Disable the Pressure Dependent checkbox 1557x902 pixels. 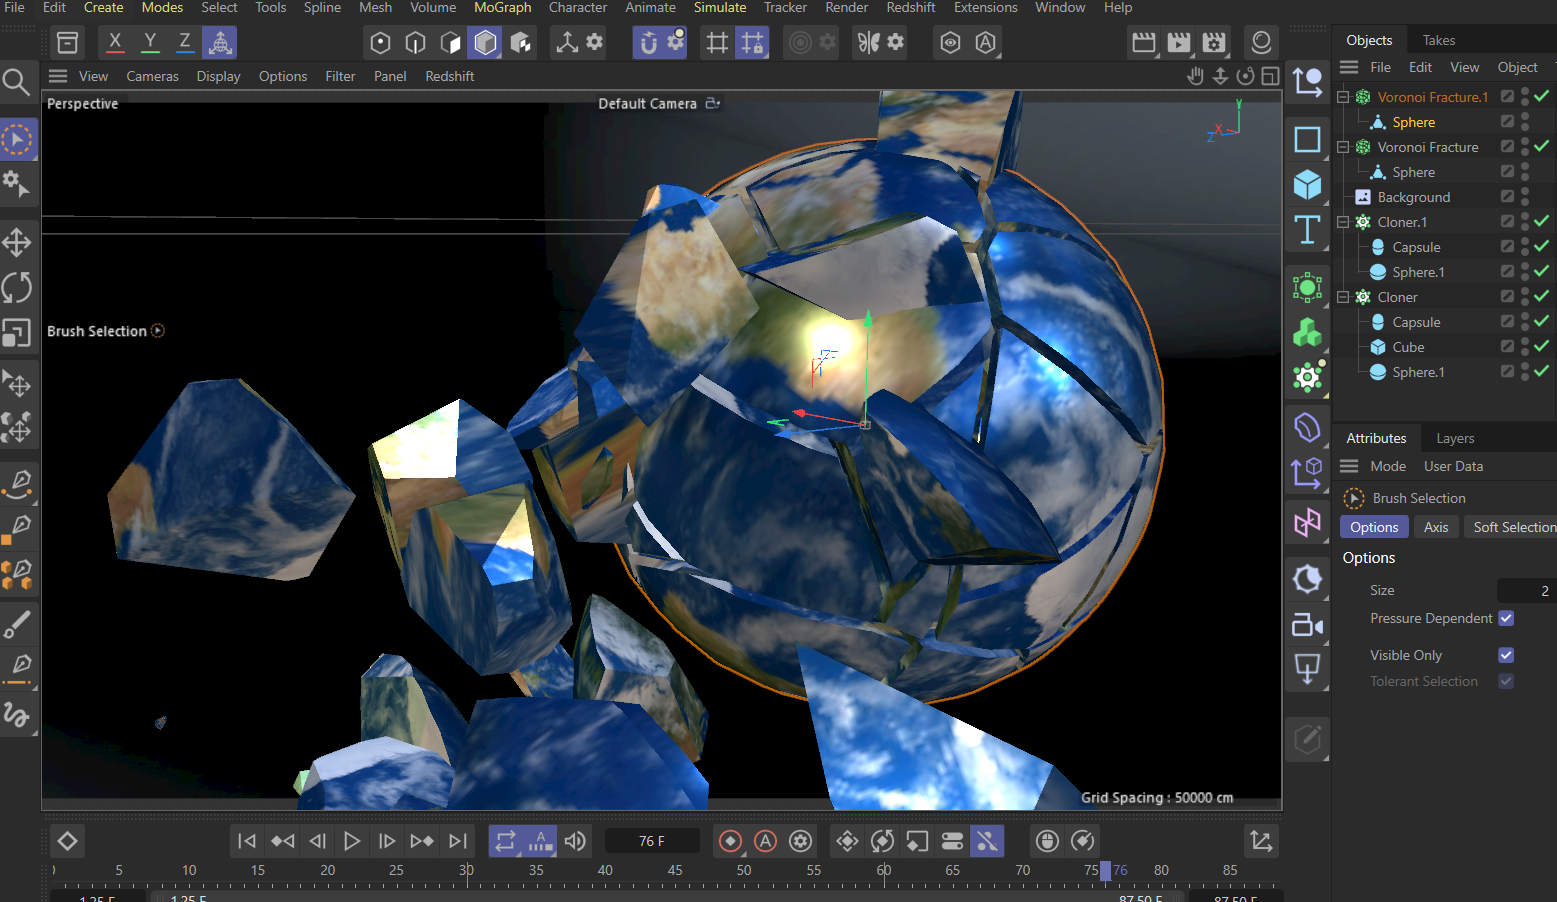tap(1506, 618)
